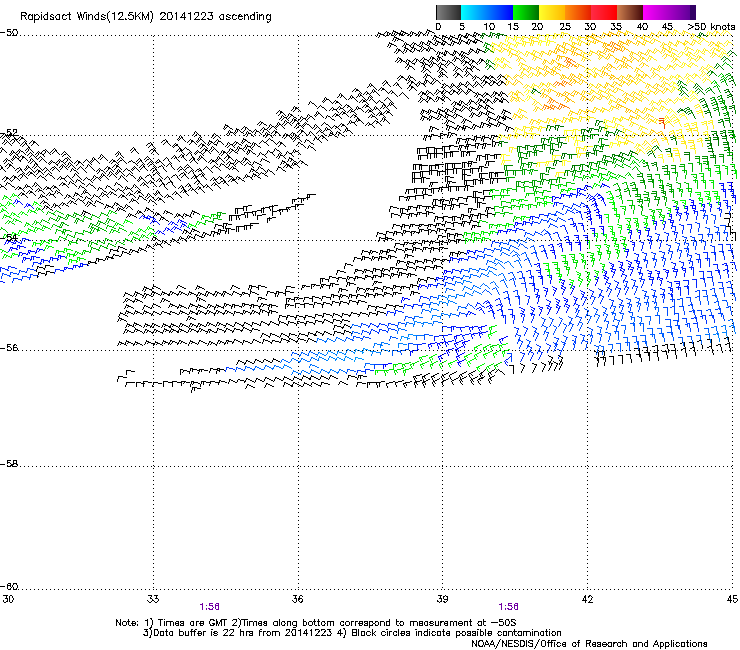Image resolution: width=740 pixels, height=650 pixels.
Task: Click the longitude label '33'
Action: pyautogui.click(x=153, y=599)
